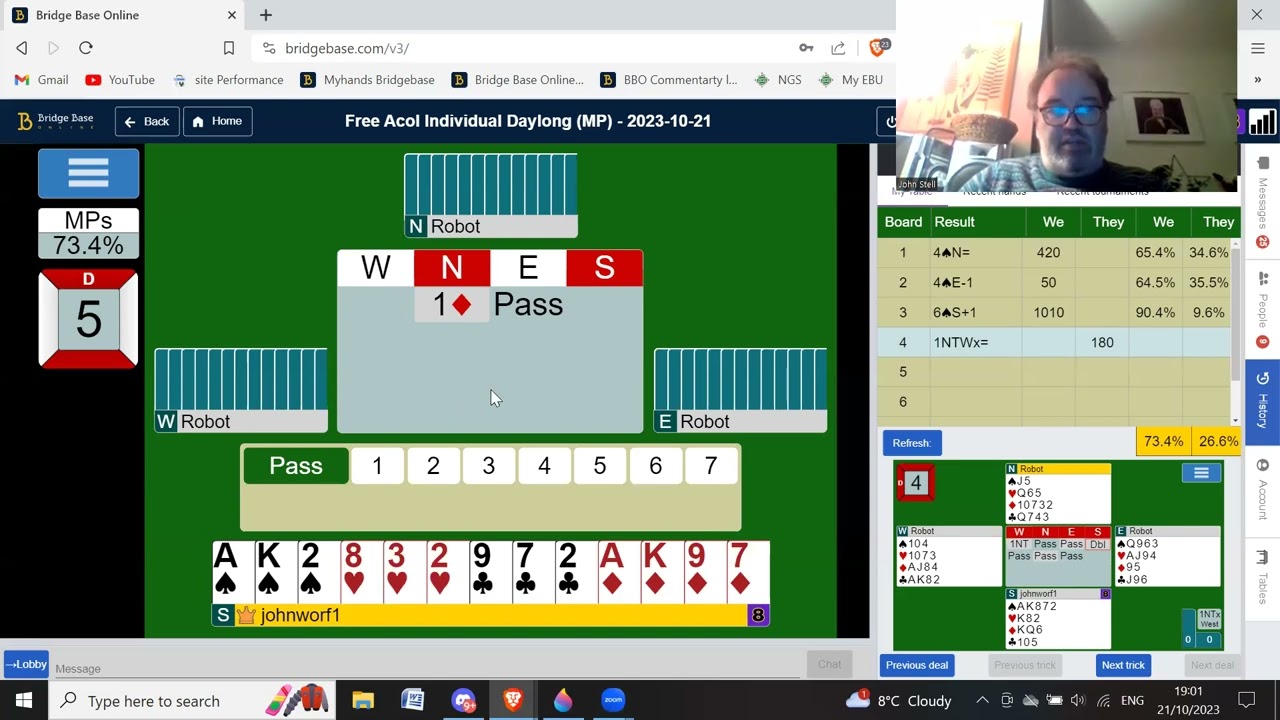Viewport: 1280px width, 720px height.
Task: Click the Lobby button
Action: click(x=25, y=664)
